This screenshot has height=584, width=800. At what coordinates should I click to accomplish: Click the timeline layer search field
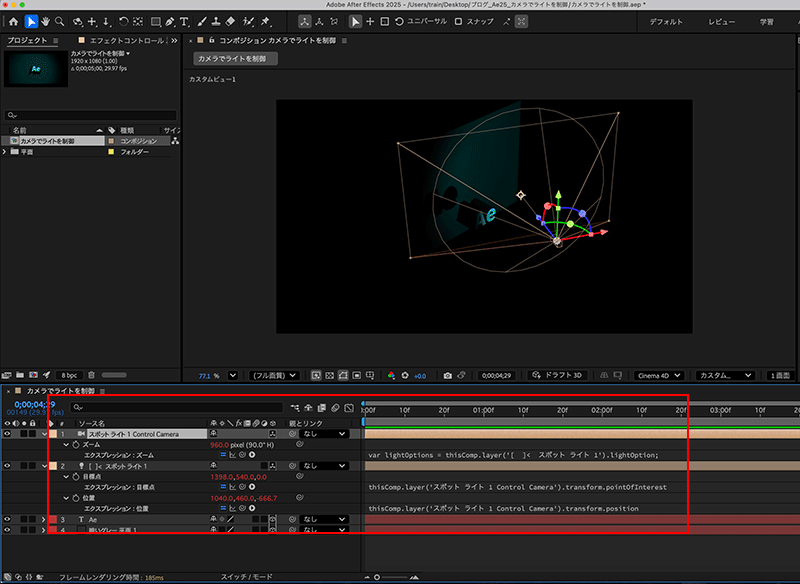tap(170, 408)
